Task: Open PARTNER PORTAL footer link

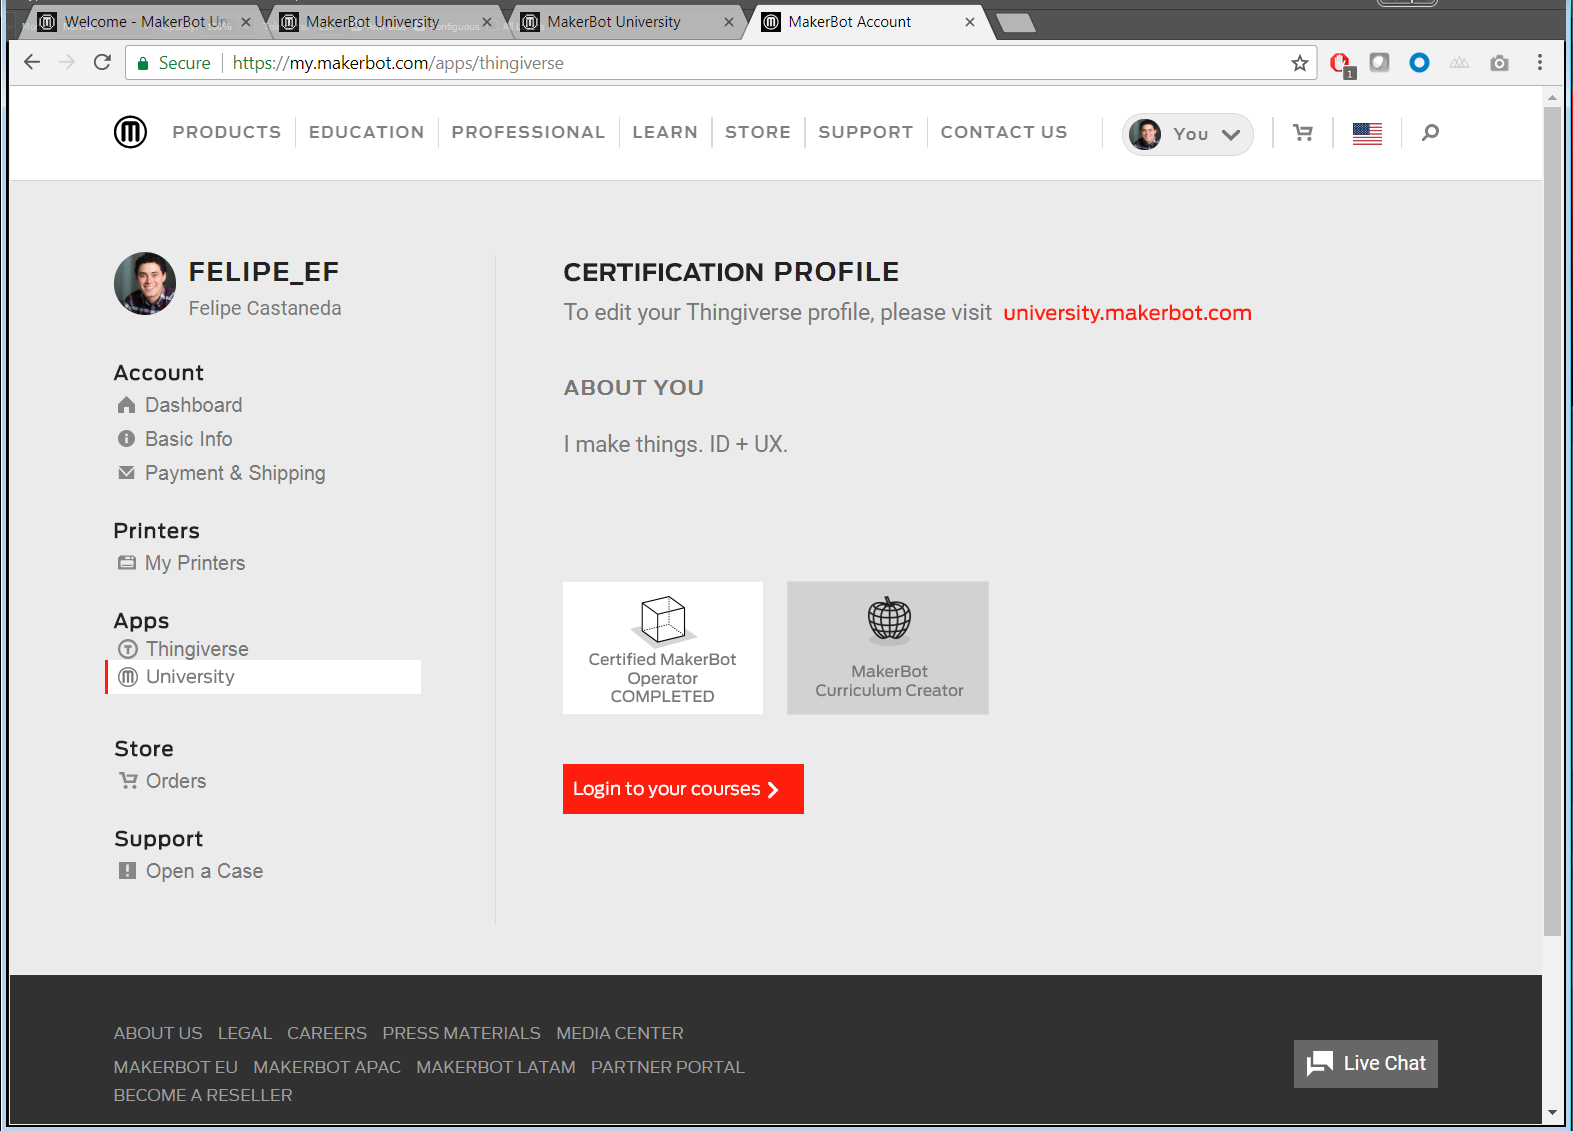Action: coord(668,1067)
